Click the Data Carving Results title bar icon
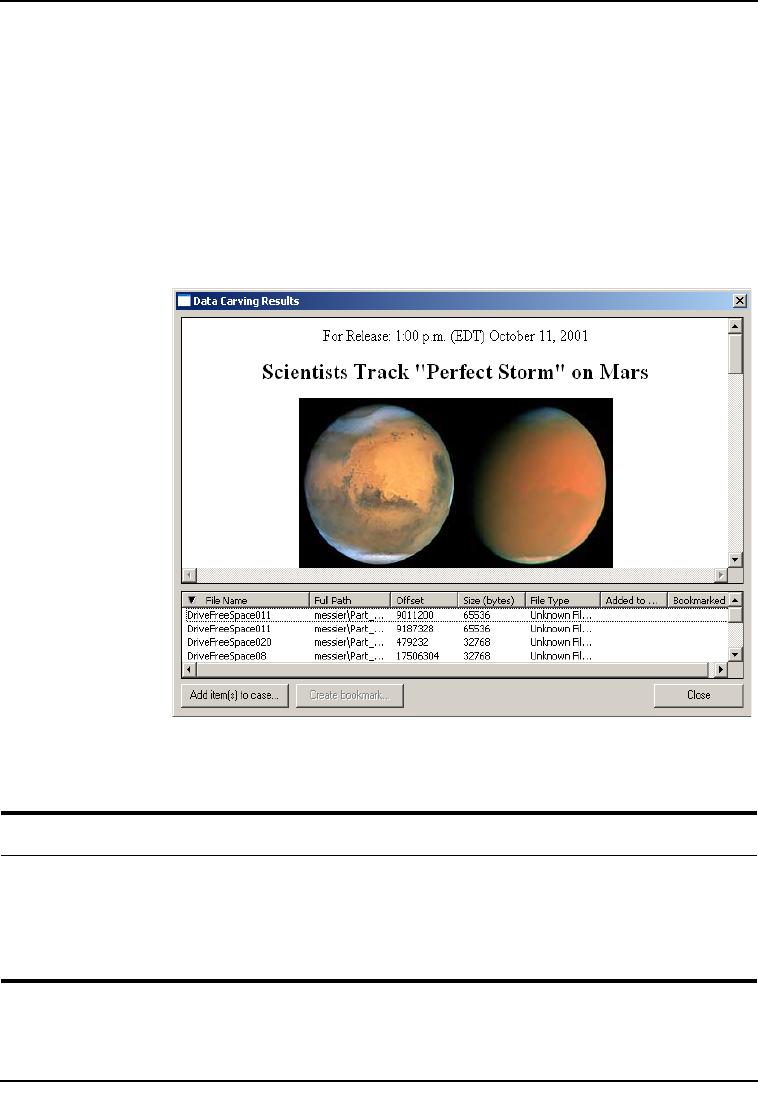Screen dimensions: 758x1117 click(184, 301)
